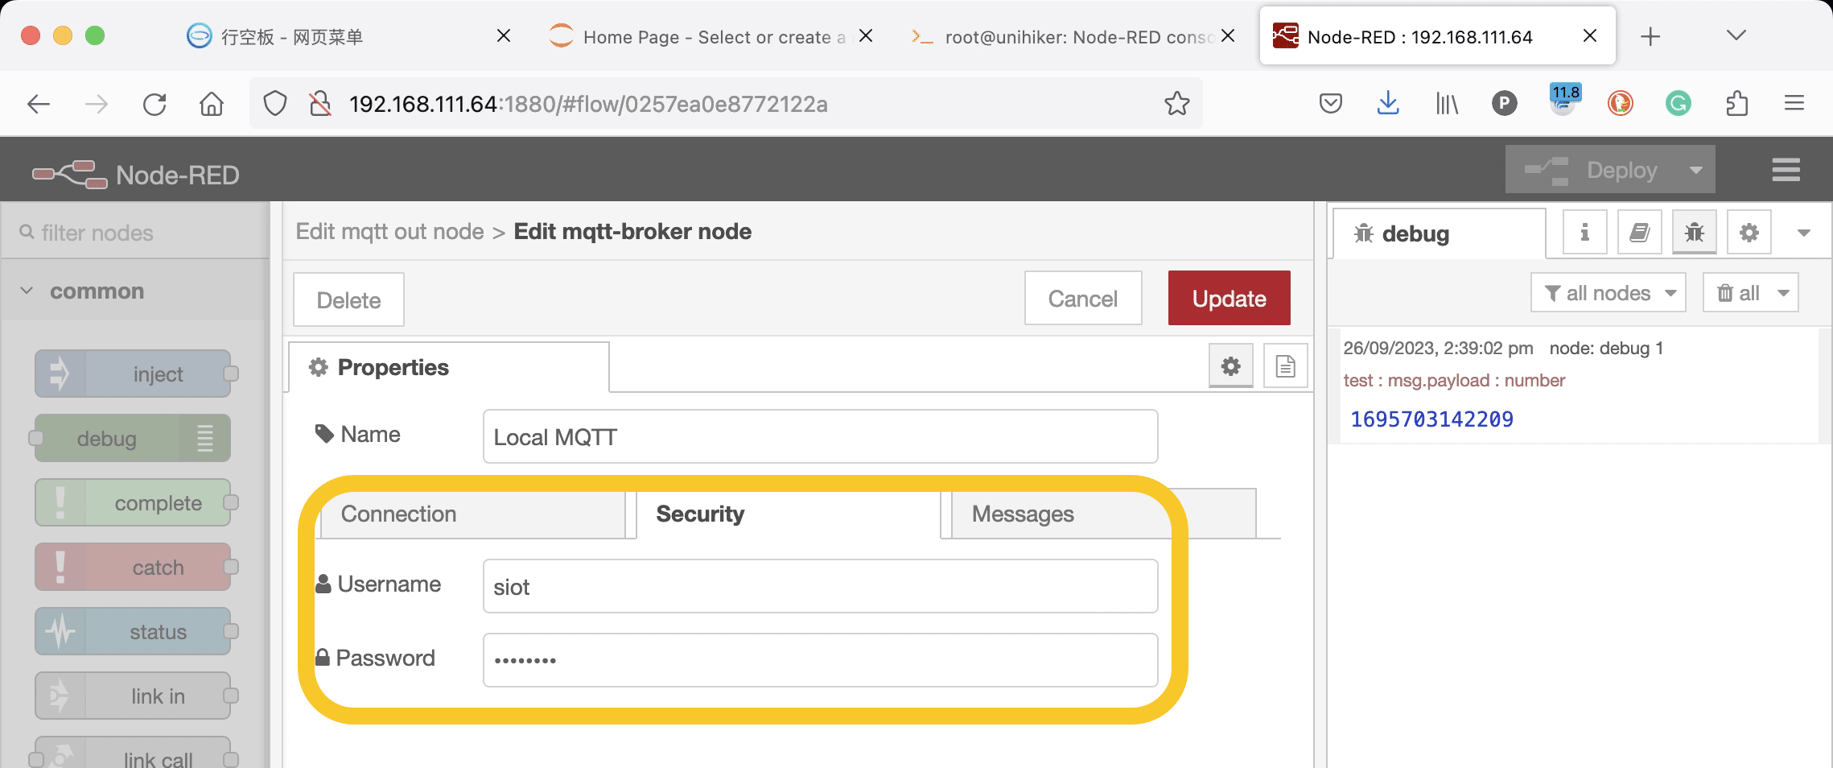Close the Node-RED browser tab

1590,36
